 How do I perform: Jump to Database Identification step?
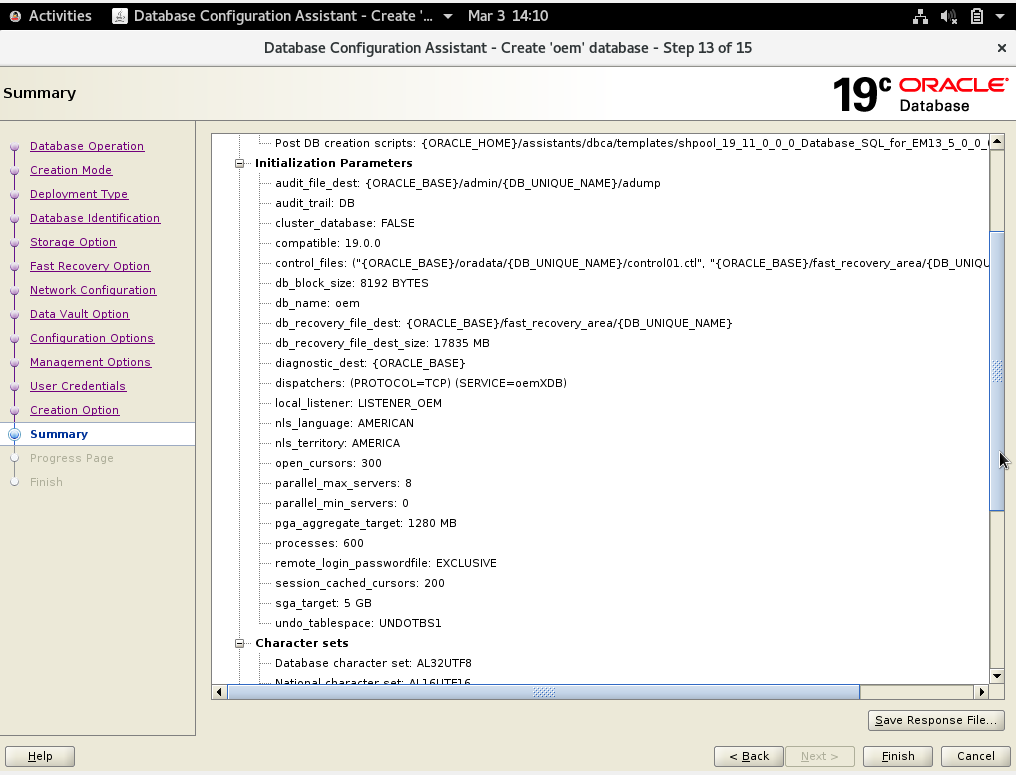(x=95, y=218)
